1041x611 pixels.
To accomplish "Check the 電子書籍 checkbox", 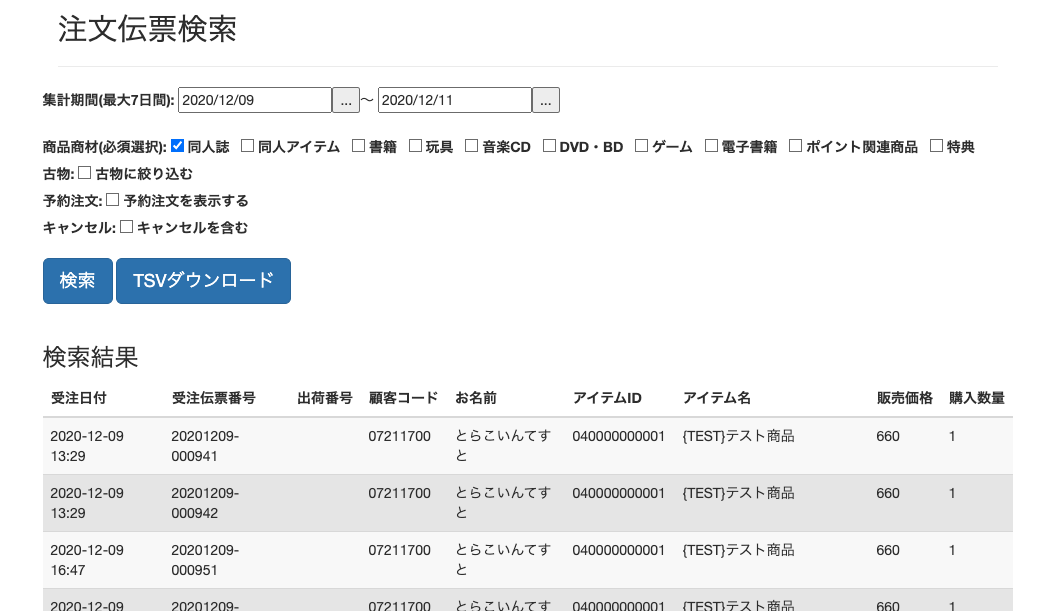I will [x=711, y=146].
